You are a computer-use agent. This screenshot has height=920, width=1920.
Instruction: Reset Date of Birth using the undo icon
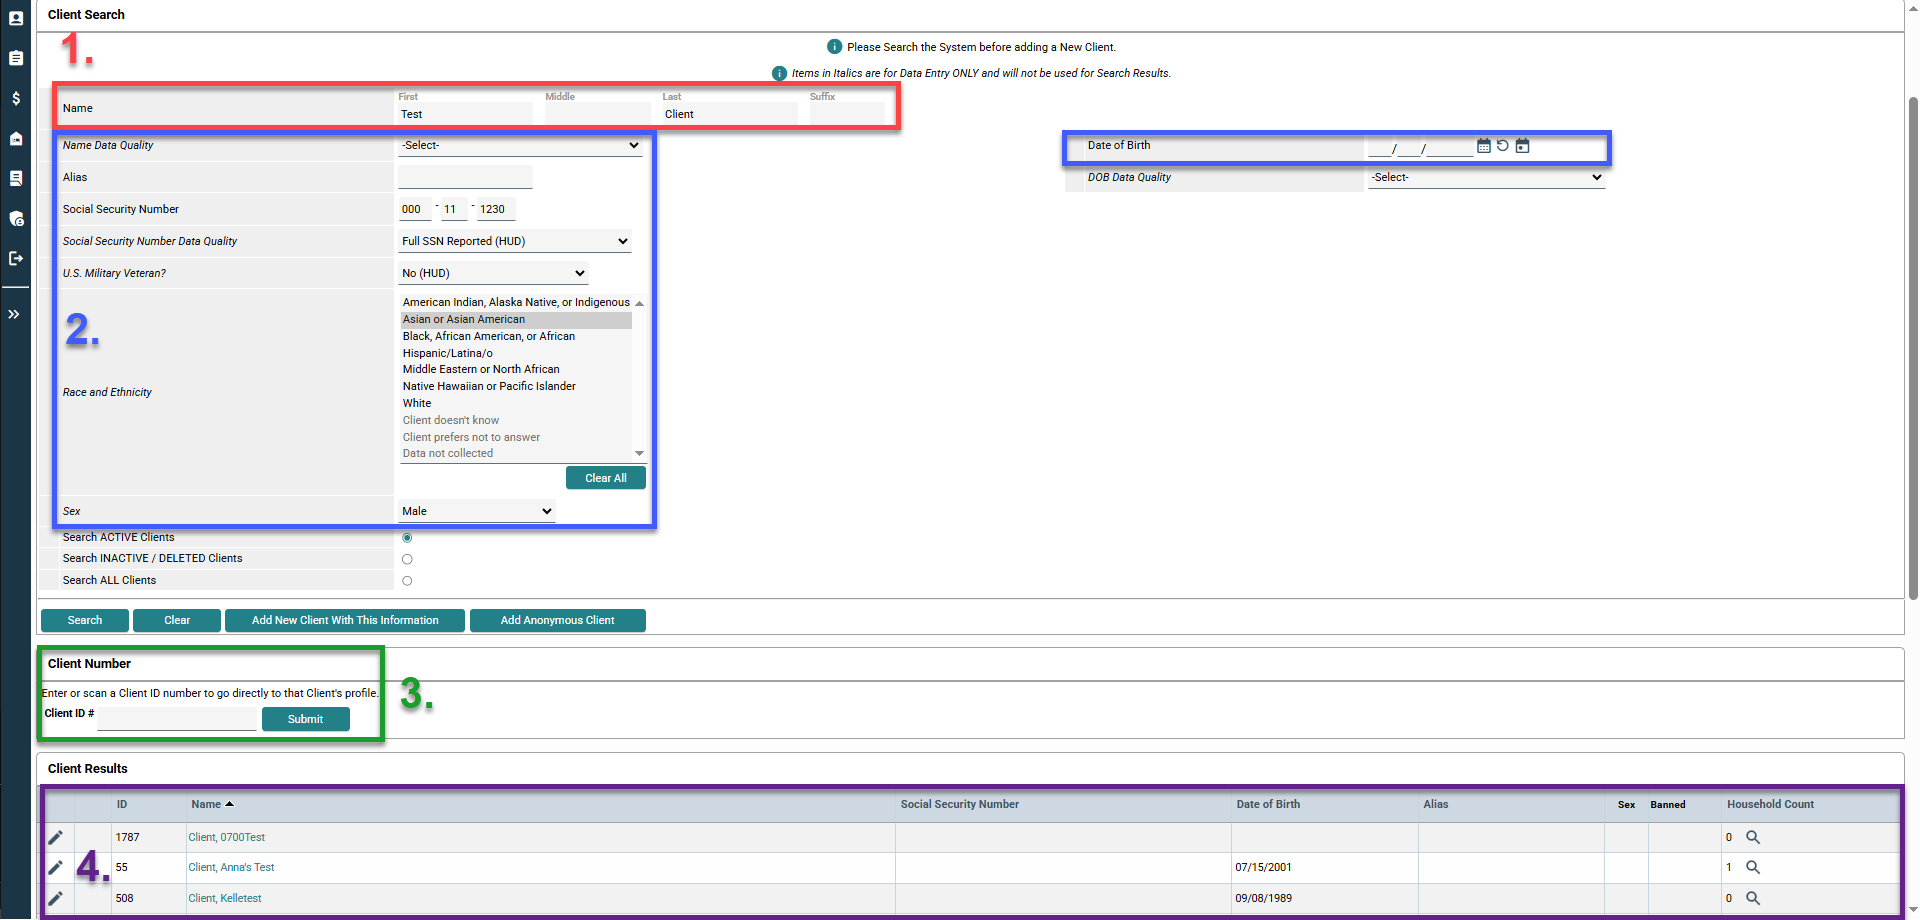(1503, 146)
